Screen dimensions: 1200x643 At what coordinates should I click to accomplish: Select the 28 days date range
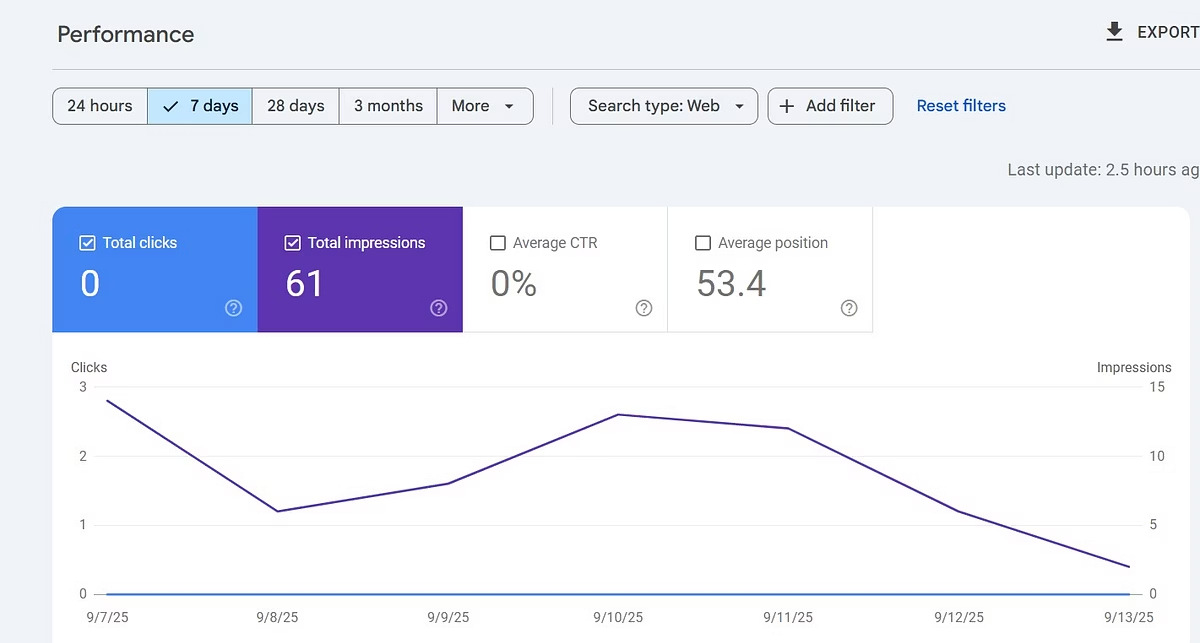296,106
